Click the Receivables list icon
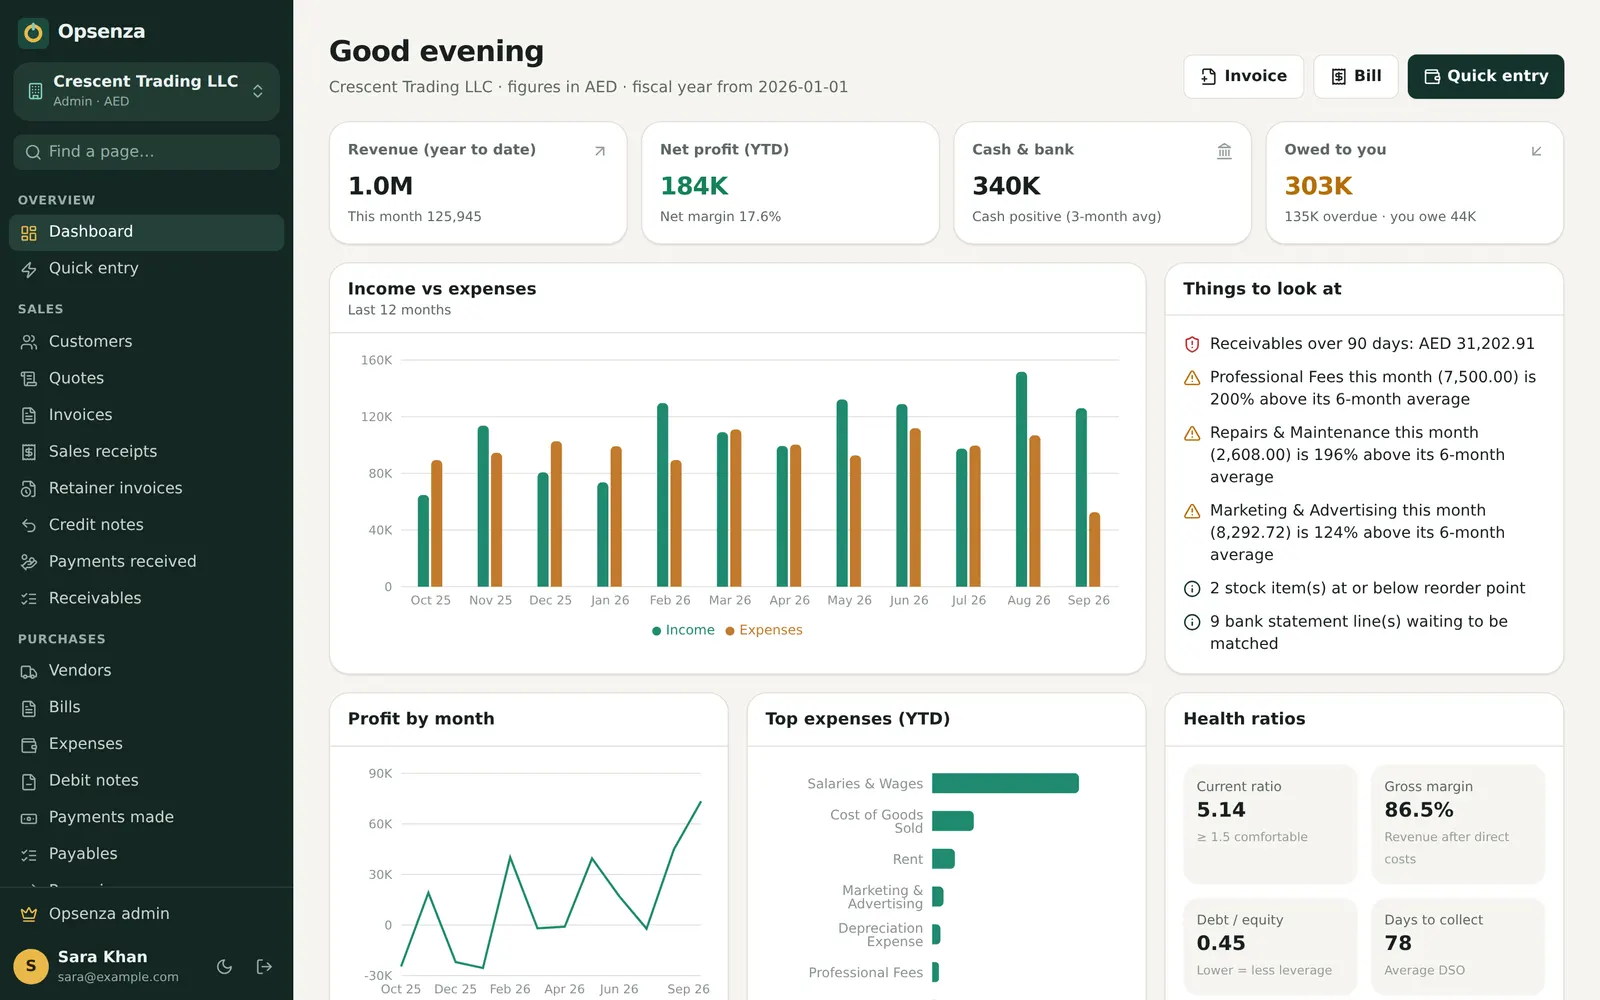 [x=29, y=599]
